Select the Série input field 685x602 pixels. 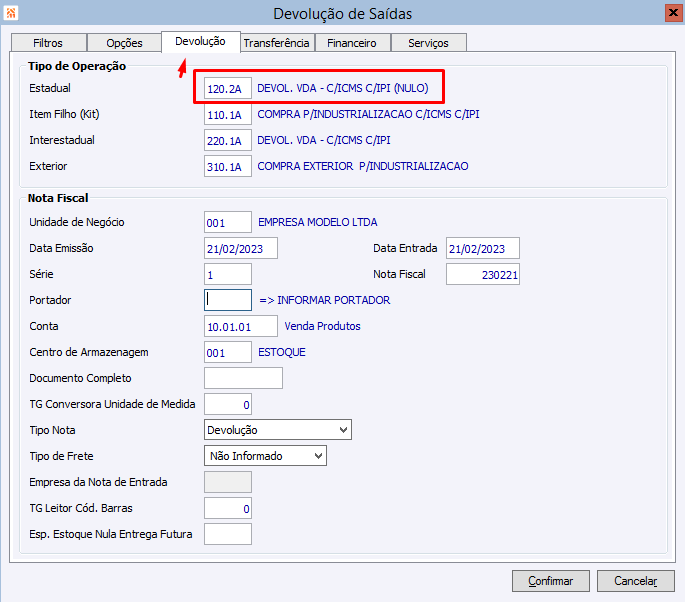(228, 274)
